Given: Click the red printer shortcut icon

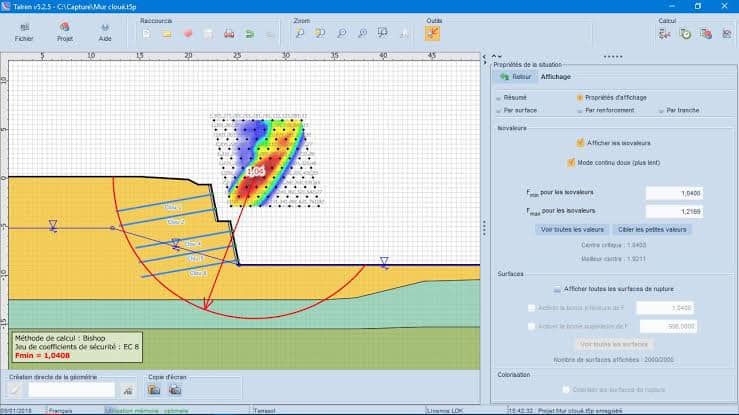Looking at the screenshot, I should (229, 34).
